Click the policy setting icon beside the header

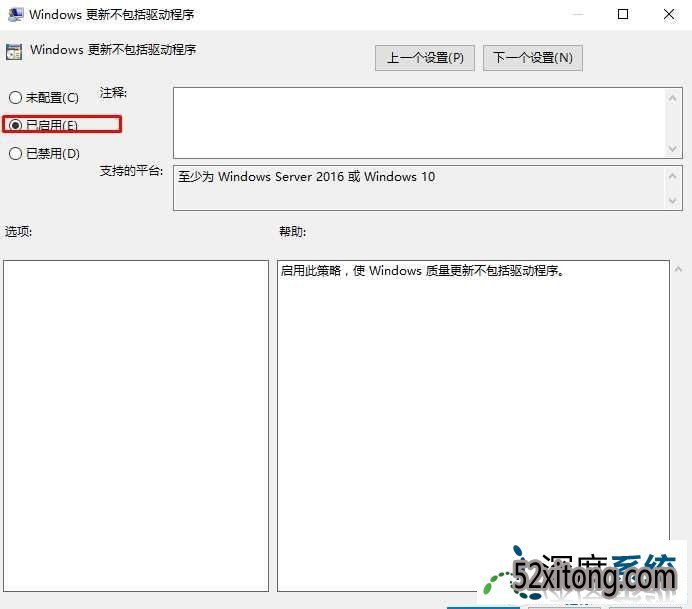14,52
